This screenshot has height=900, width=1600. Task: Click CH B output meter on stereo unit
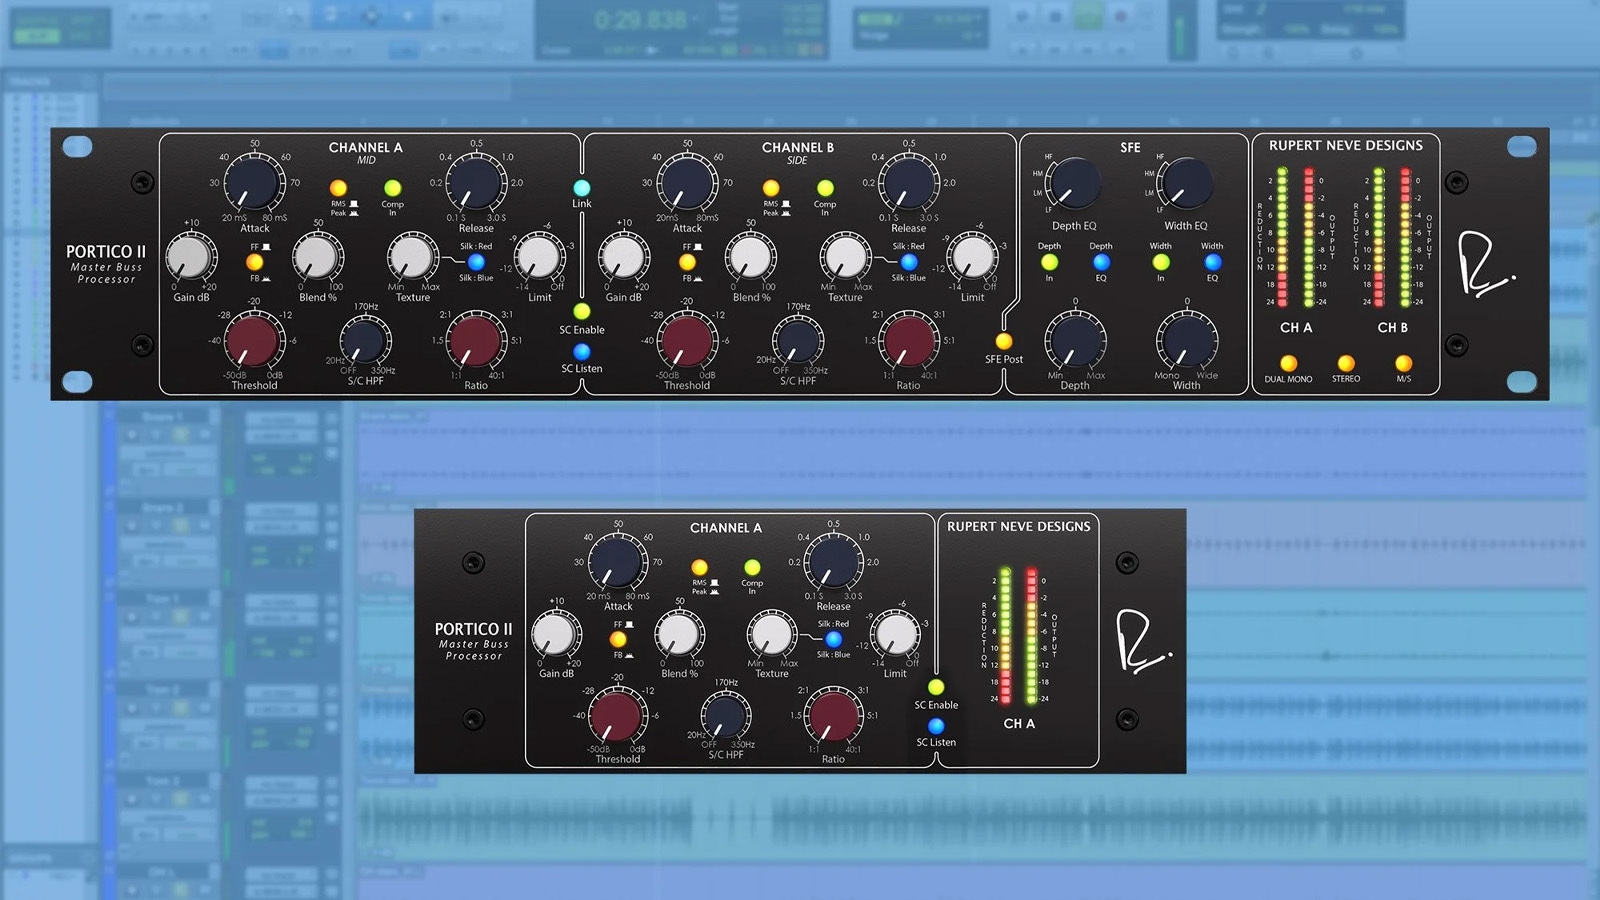[1405, 237]
